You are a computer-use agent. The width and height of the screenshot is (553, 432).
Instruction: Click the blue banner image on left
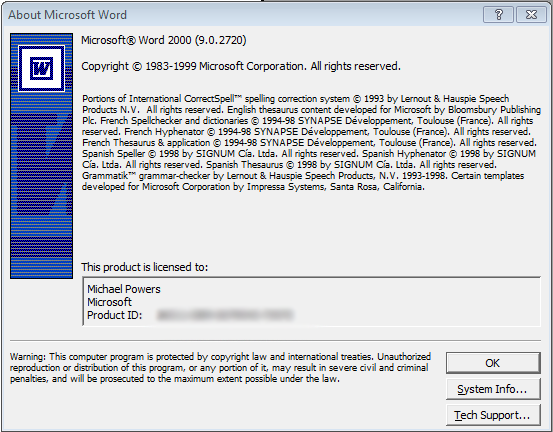(42, 156)
